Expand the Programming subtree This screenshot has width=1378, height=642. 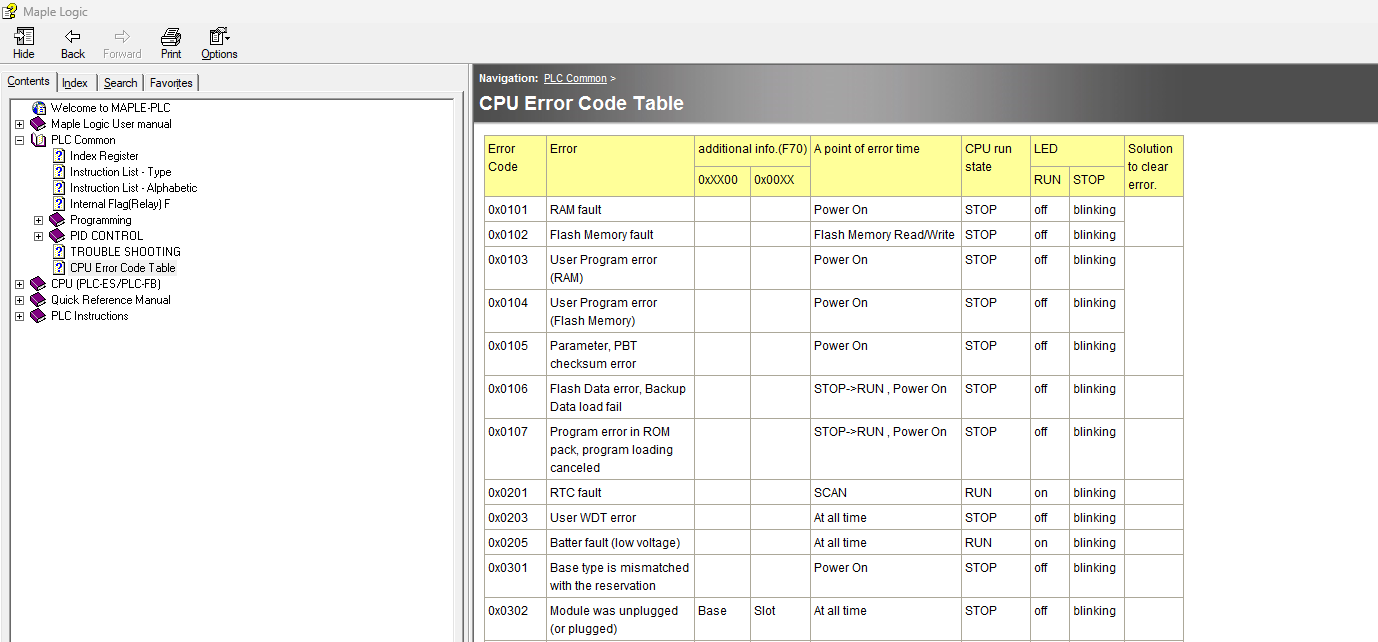point(38,219)
